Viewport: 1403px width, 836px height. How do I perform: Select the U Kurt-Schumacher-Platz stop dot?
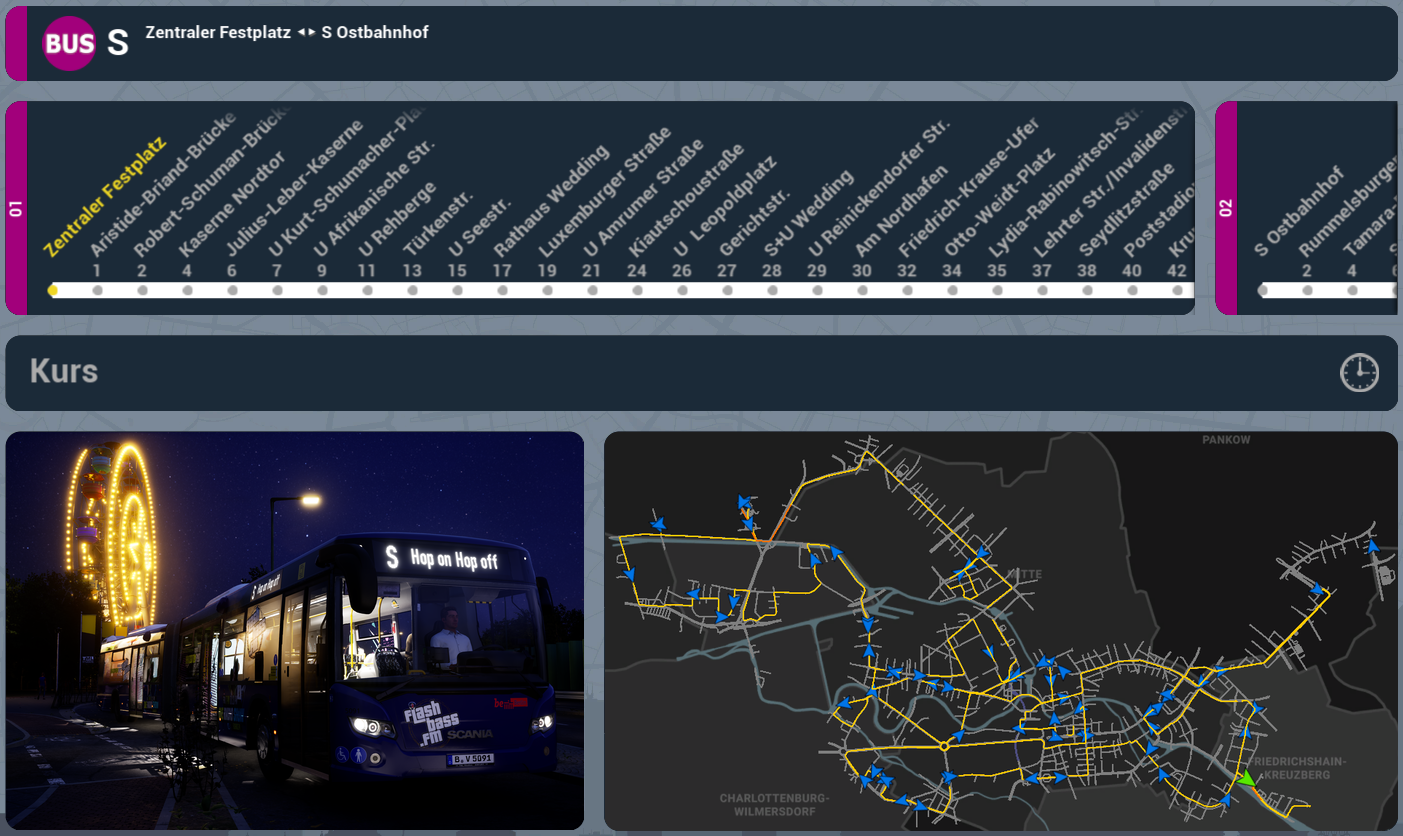click(277, 290)
